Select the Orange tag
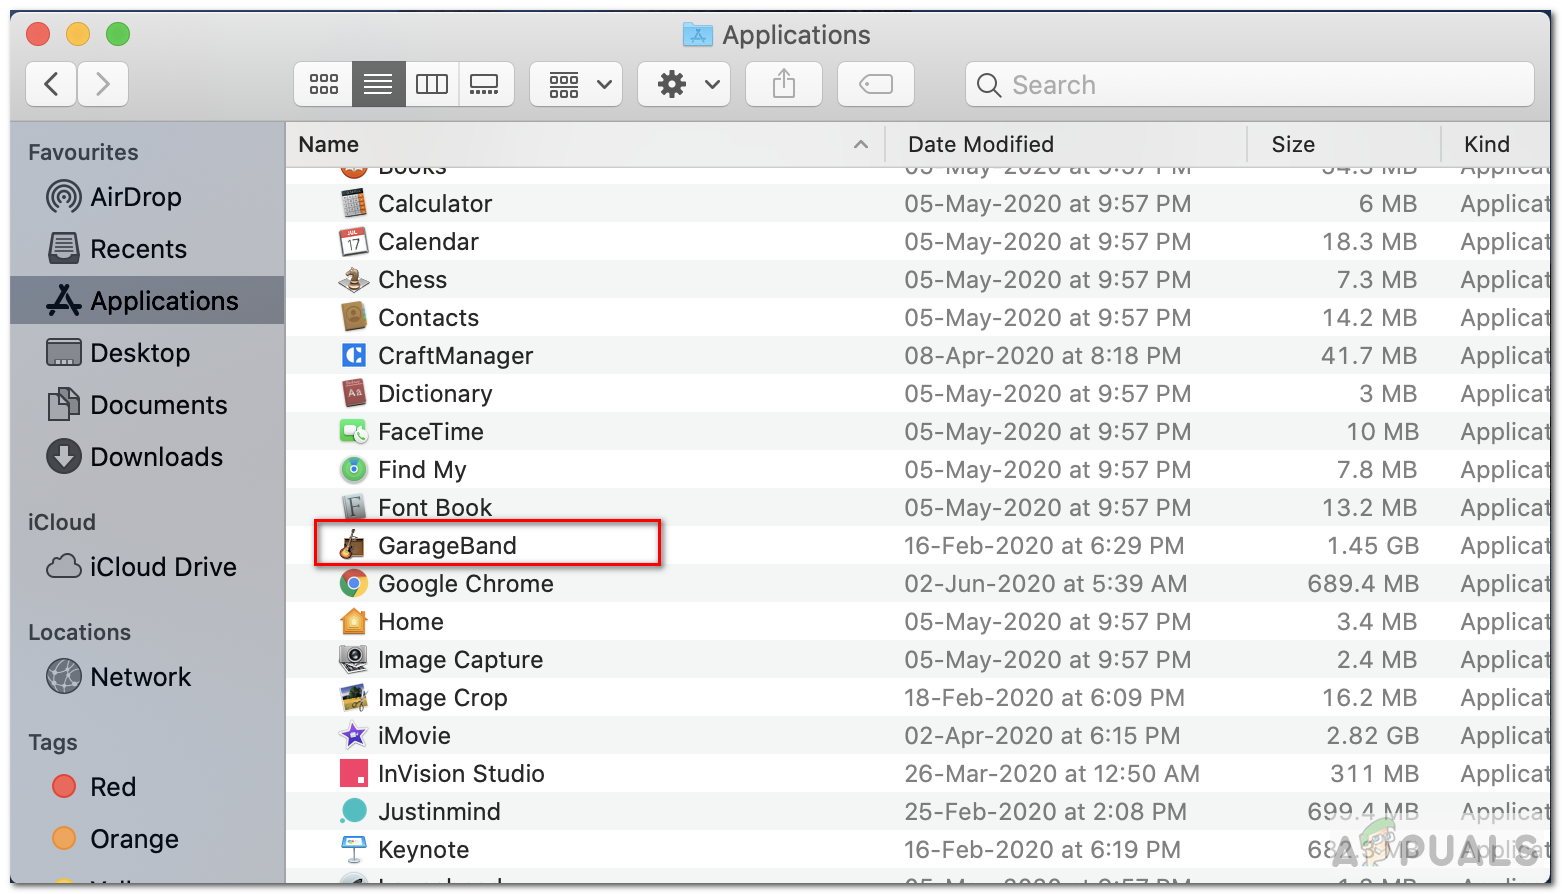 point(147,839)
